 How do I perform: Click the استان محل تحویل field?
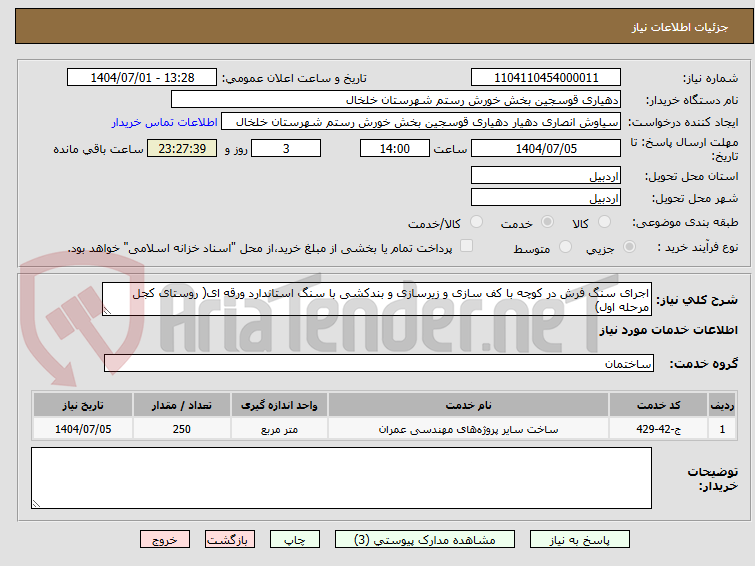546,175
